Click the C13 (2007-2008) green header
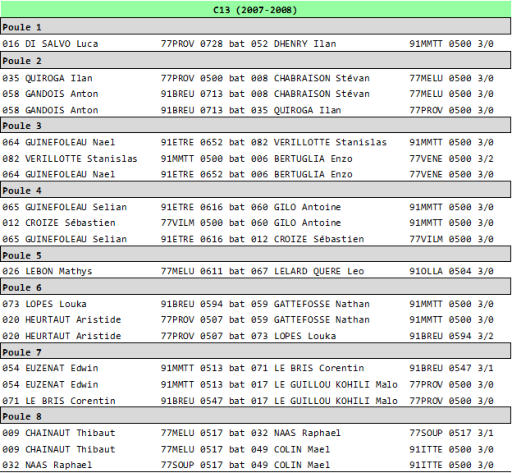The image size is (512, 473). point(256,9)
